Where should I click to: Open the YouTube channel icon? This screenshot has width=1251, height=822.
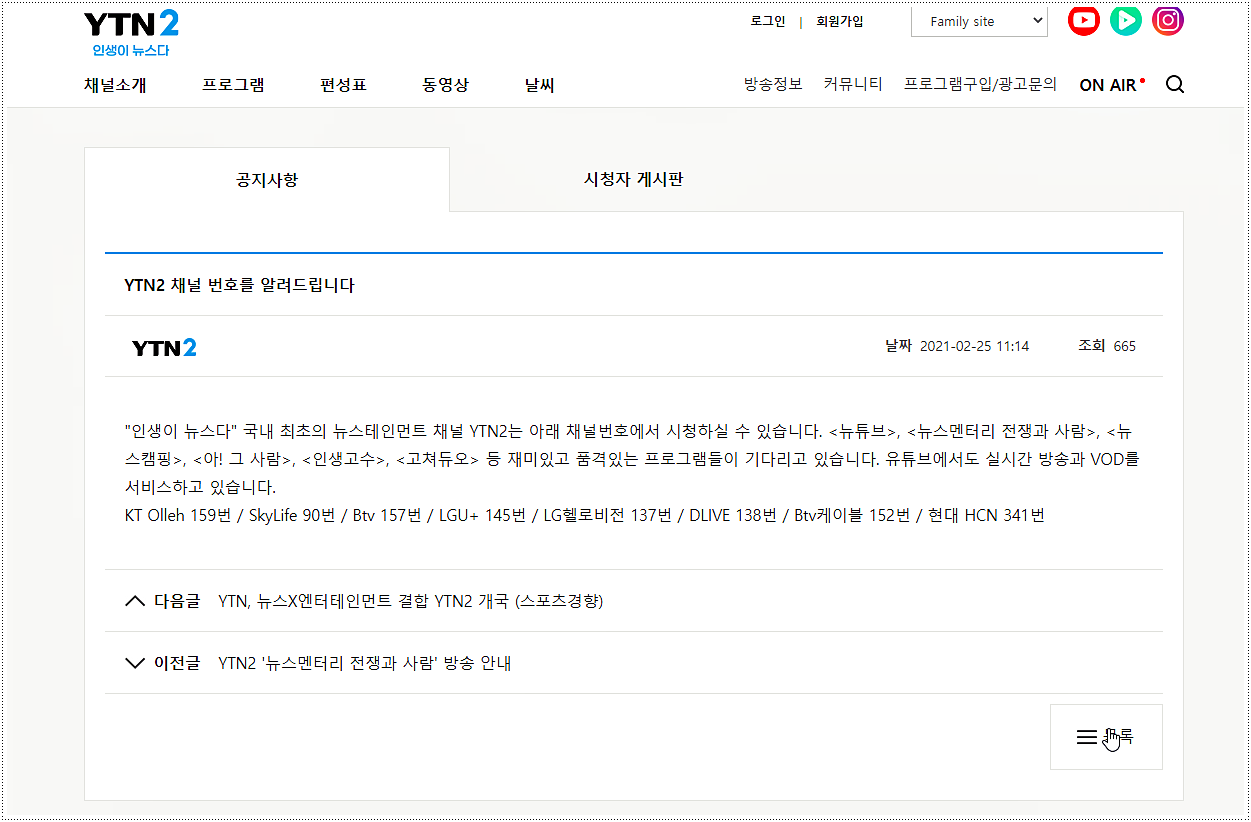(1083, 20)
